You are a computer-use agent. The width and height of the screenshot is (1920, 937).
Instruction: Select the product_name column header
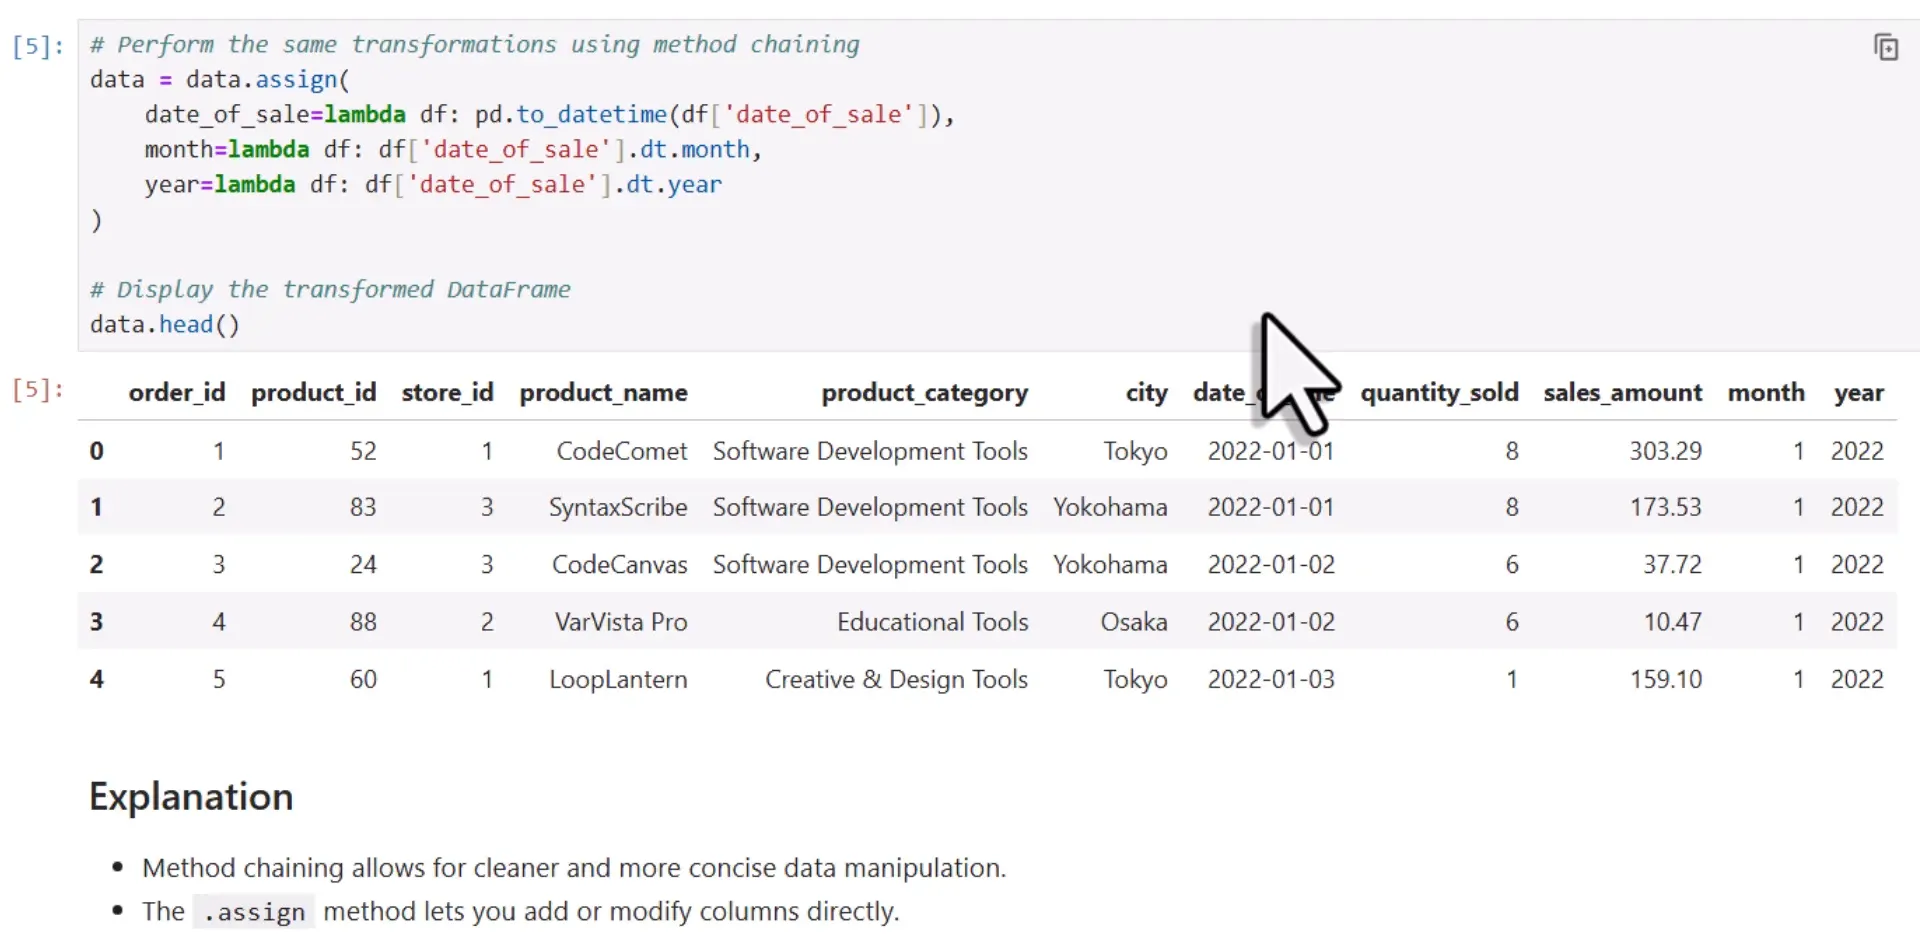point(604,393)
